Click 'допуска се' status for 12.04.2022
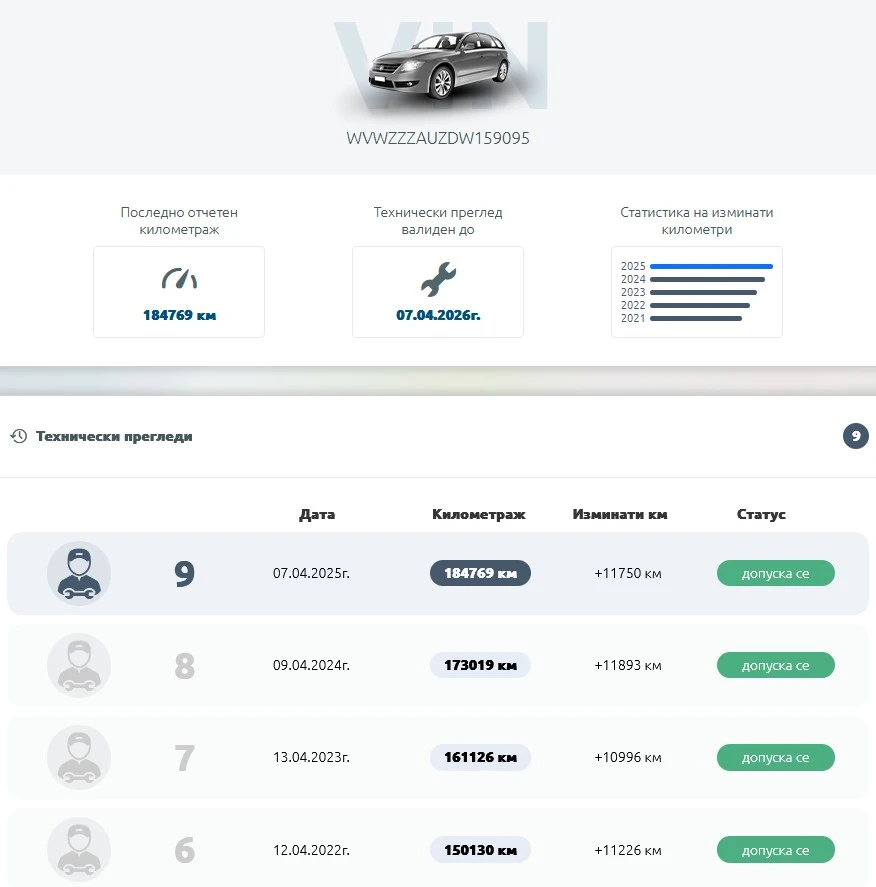 pyautogui.click(x=775, y=850)
